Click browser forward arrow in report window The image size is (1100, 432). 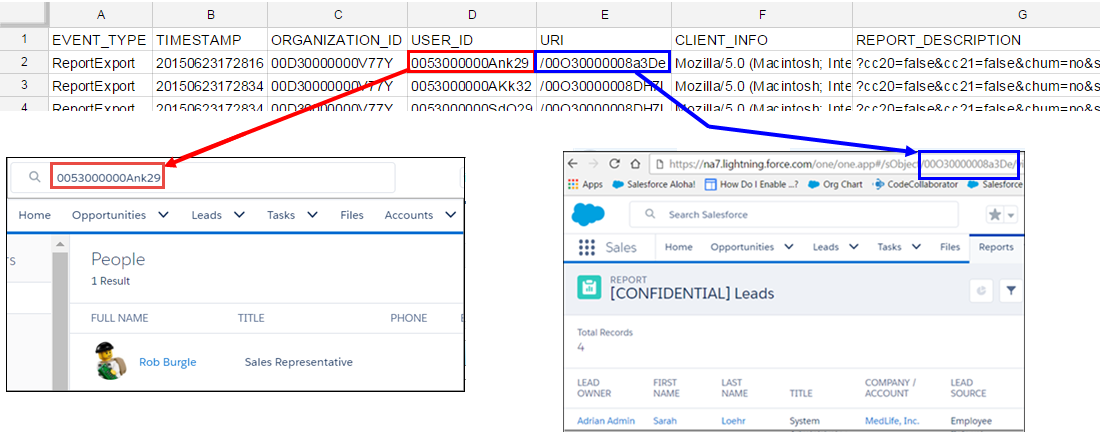[593, 163]
